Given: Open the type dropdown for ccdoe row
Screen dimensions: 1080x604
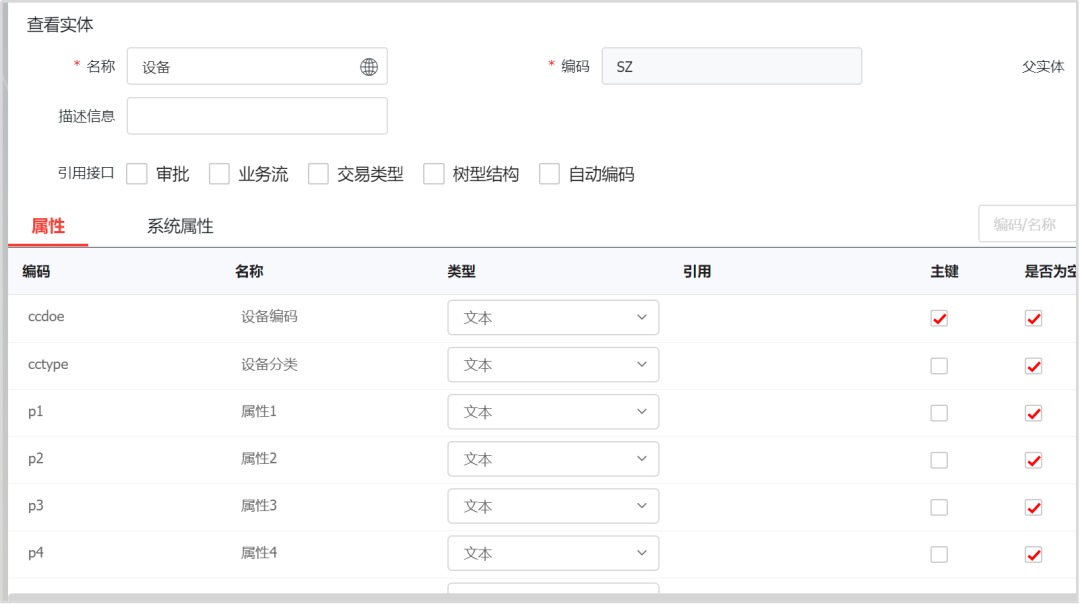Looking at the screenshot, I should [553, 317].
